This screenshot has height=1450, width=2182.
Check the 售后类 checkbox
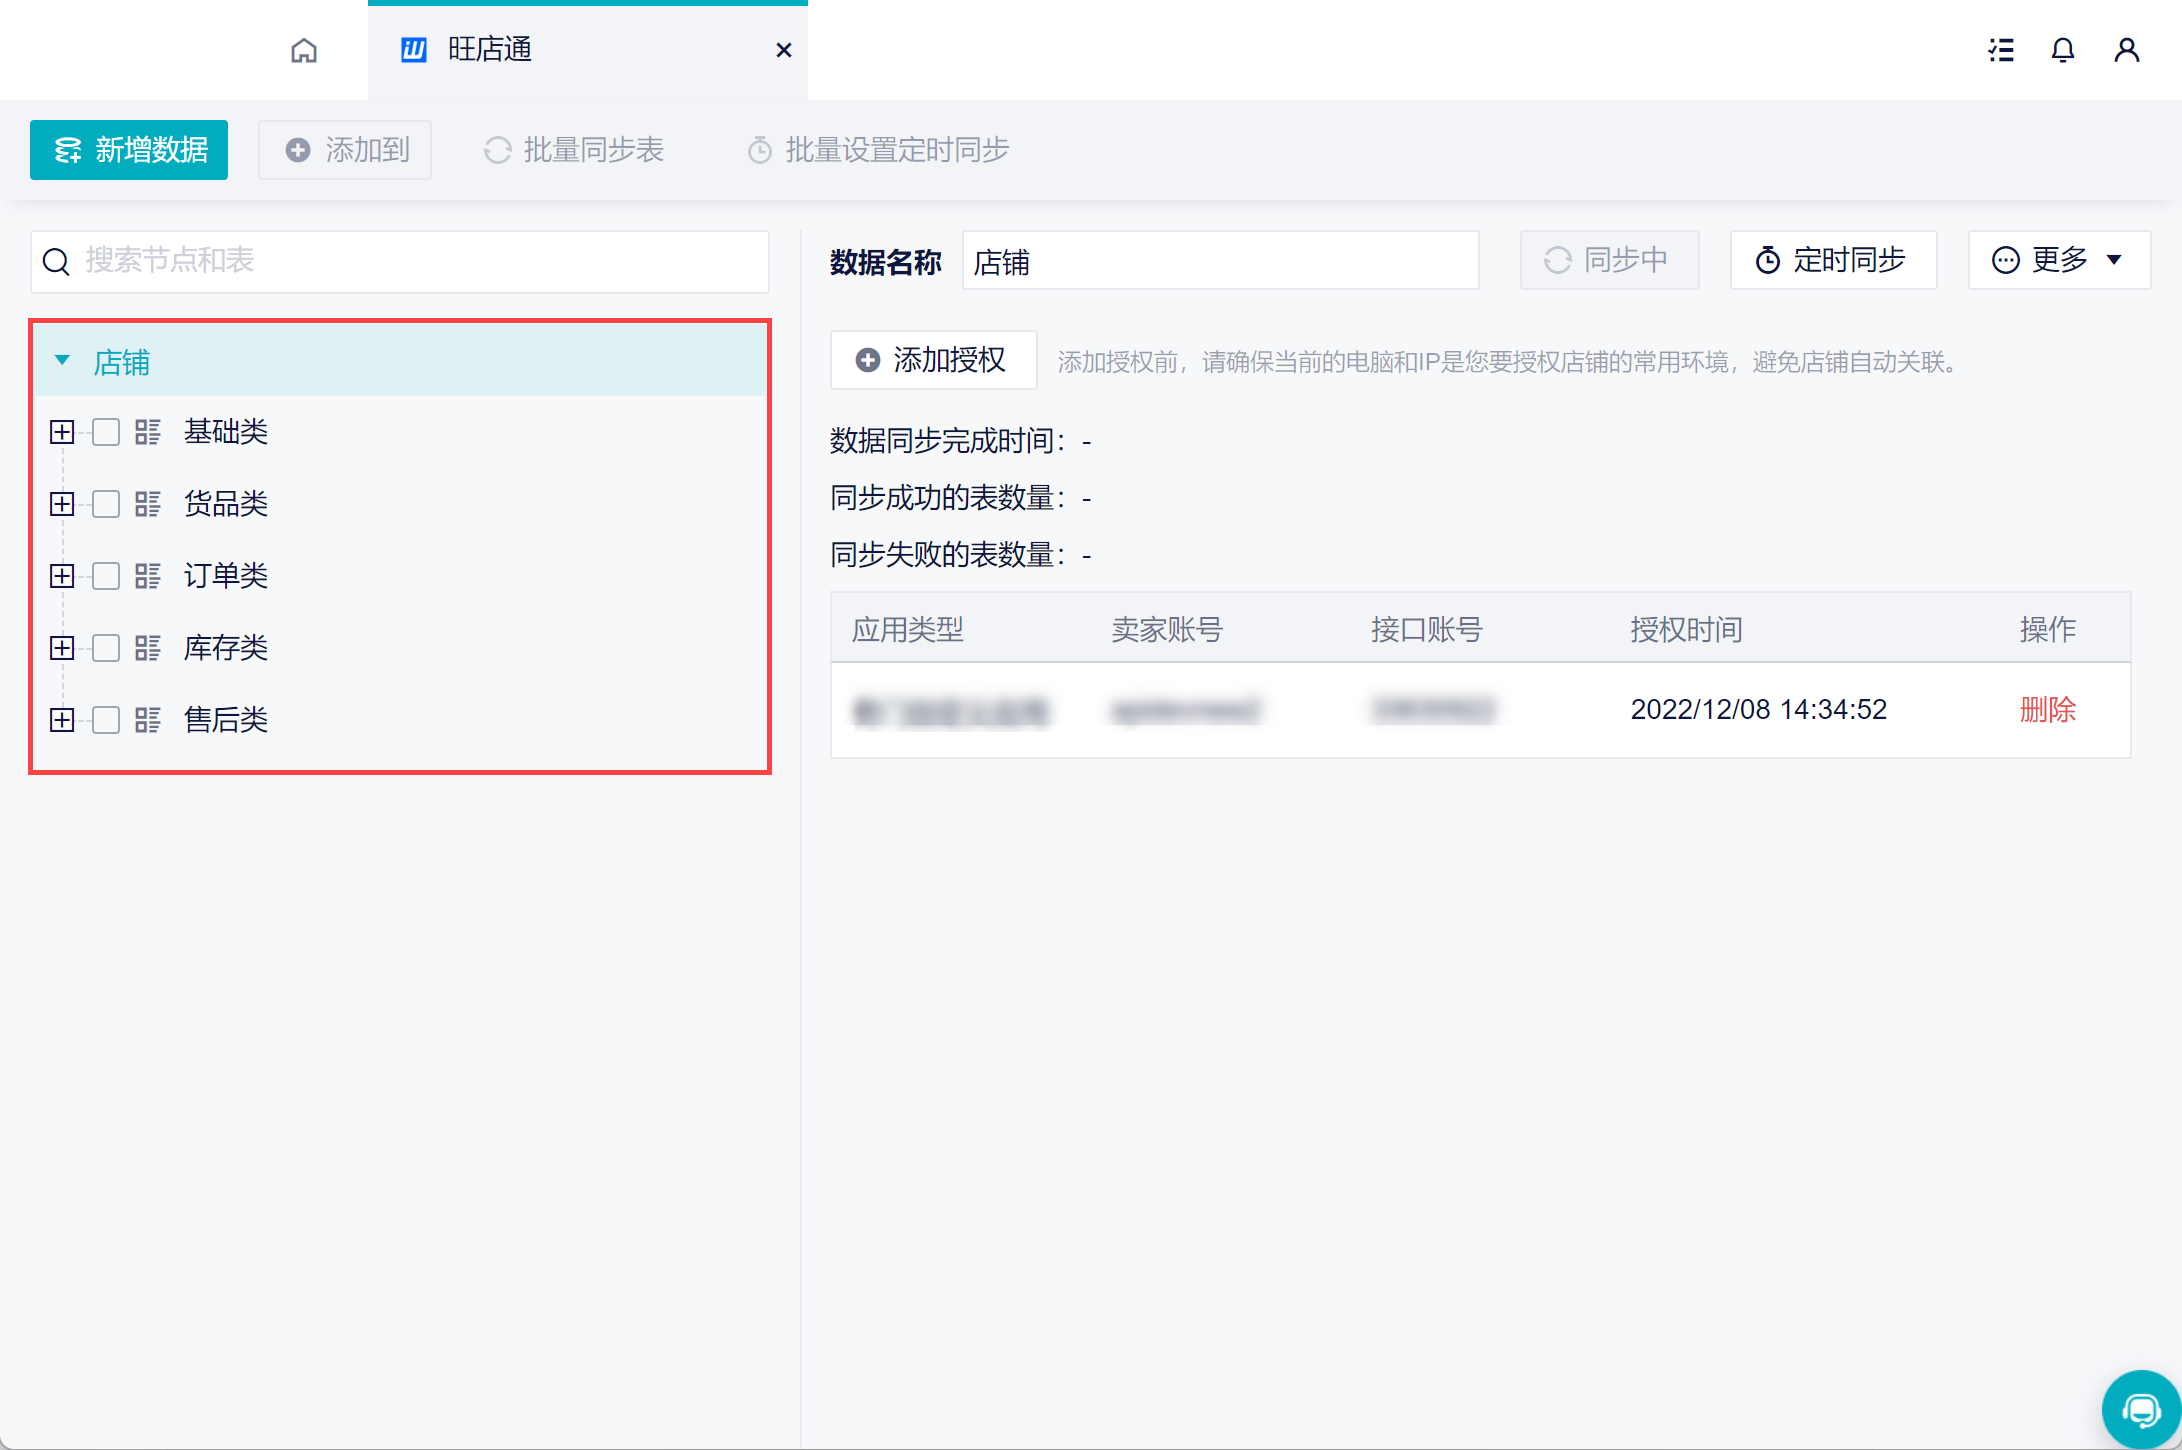pyautogui.click(x=106, y=720)
